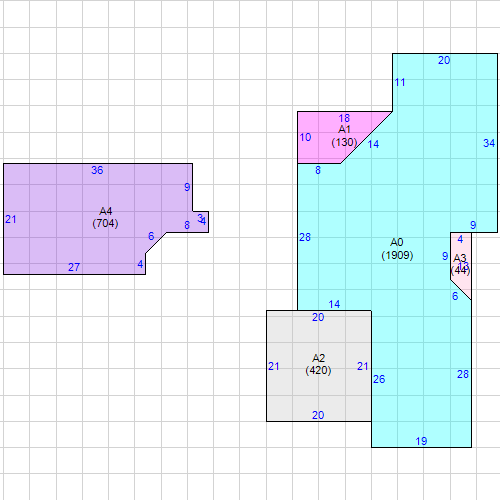Click the 14 dimension on A1's diagonal edge
Screen dimensions: 500x500
[373, 144]
